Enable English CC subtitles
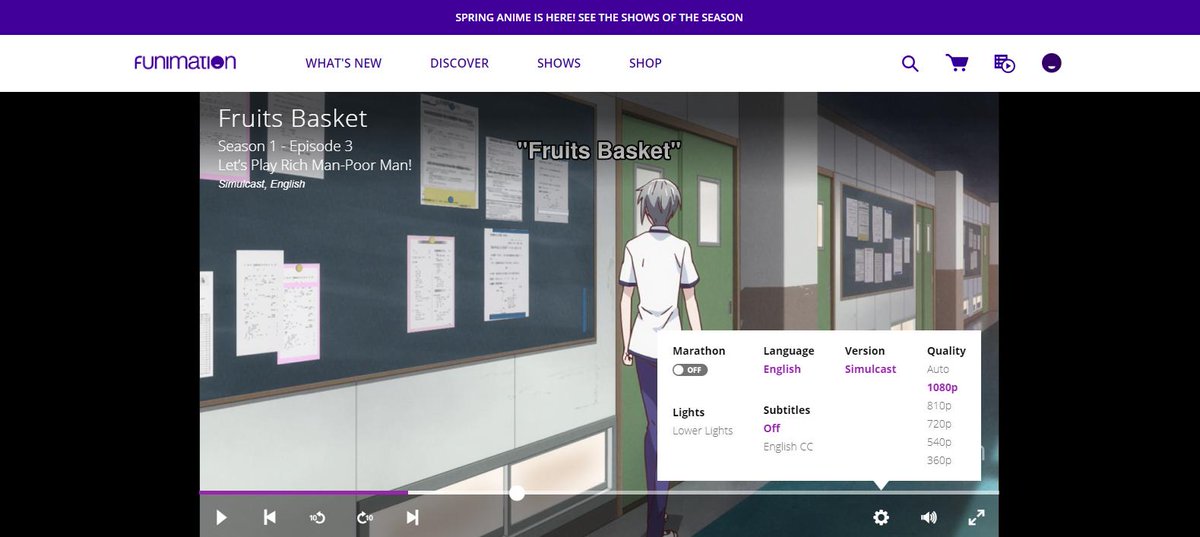 (788, 447)
